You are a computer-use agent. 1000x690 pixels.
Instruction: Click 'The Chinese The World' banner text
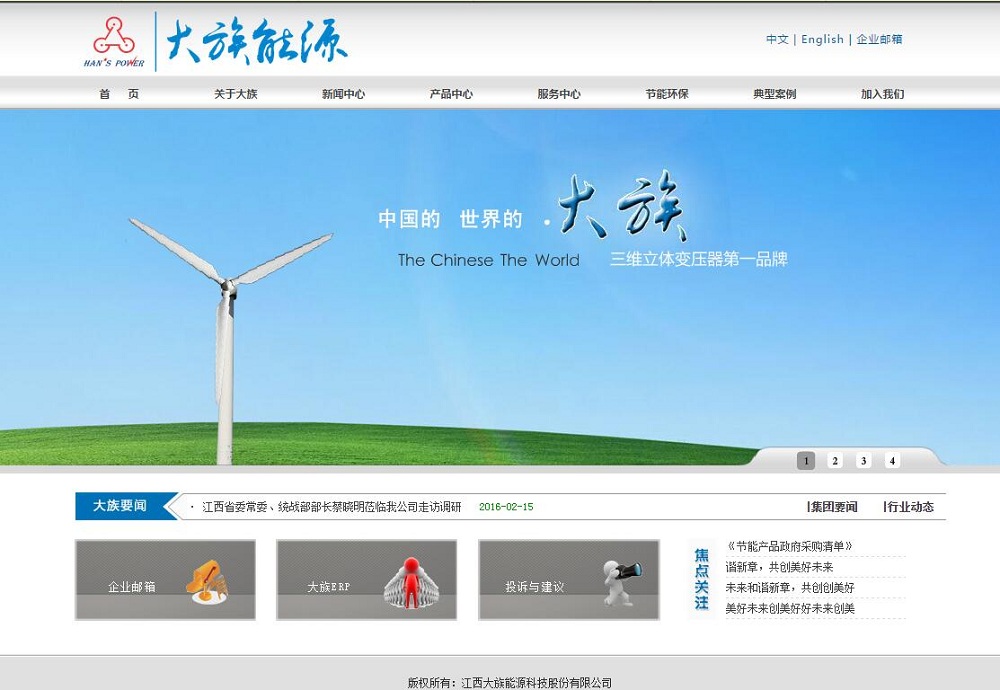pyautogui.click(x=489, y=260)
